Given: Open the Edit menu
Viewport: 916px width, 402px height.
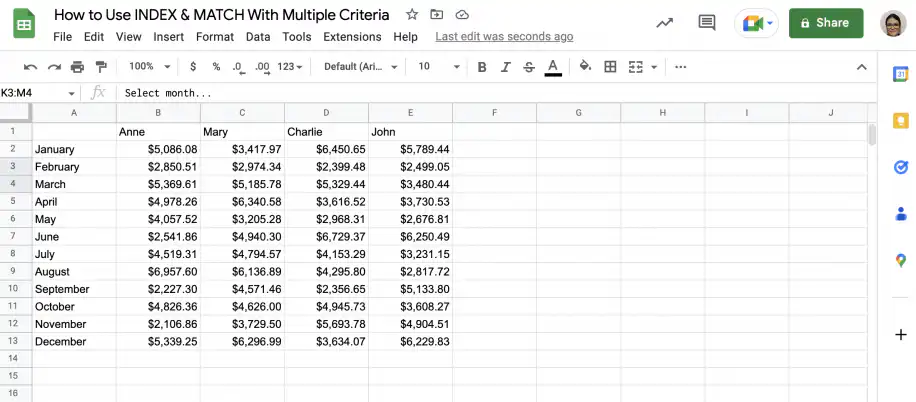Looking at the screenshot, I should pyautogui.click(x=94, y=37).
